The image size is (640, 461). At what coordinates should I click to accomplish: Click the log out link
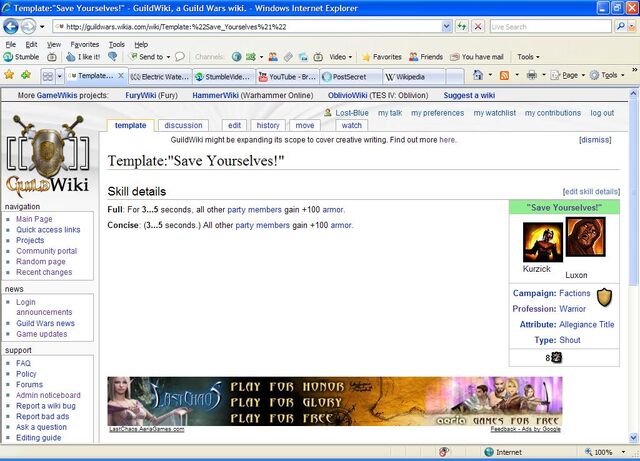tap(602, 113)
